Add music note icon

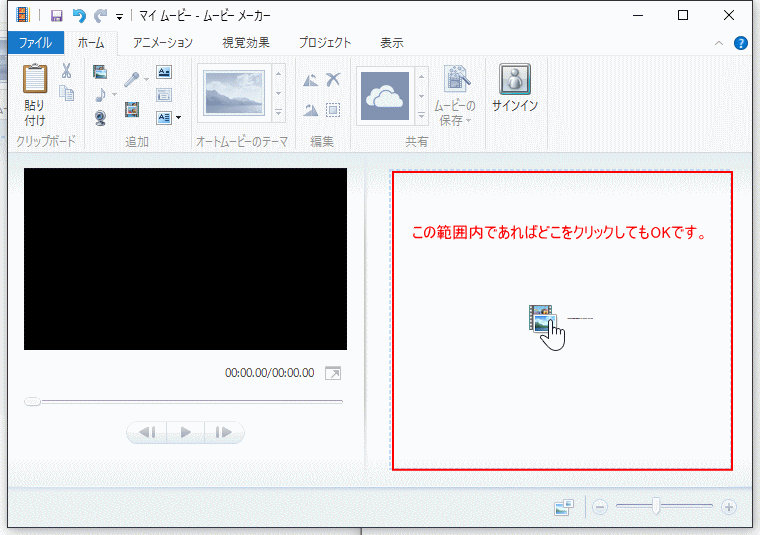100,94
